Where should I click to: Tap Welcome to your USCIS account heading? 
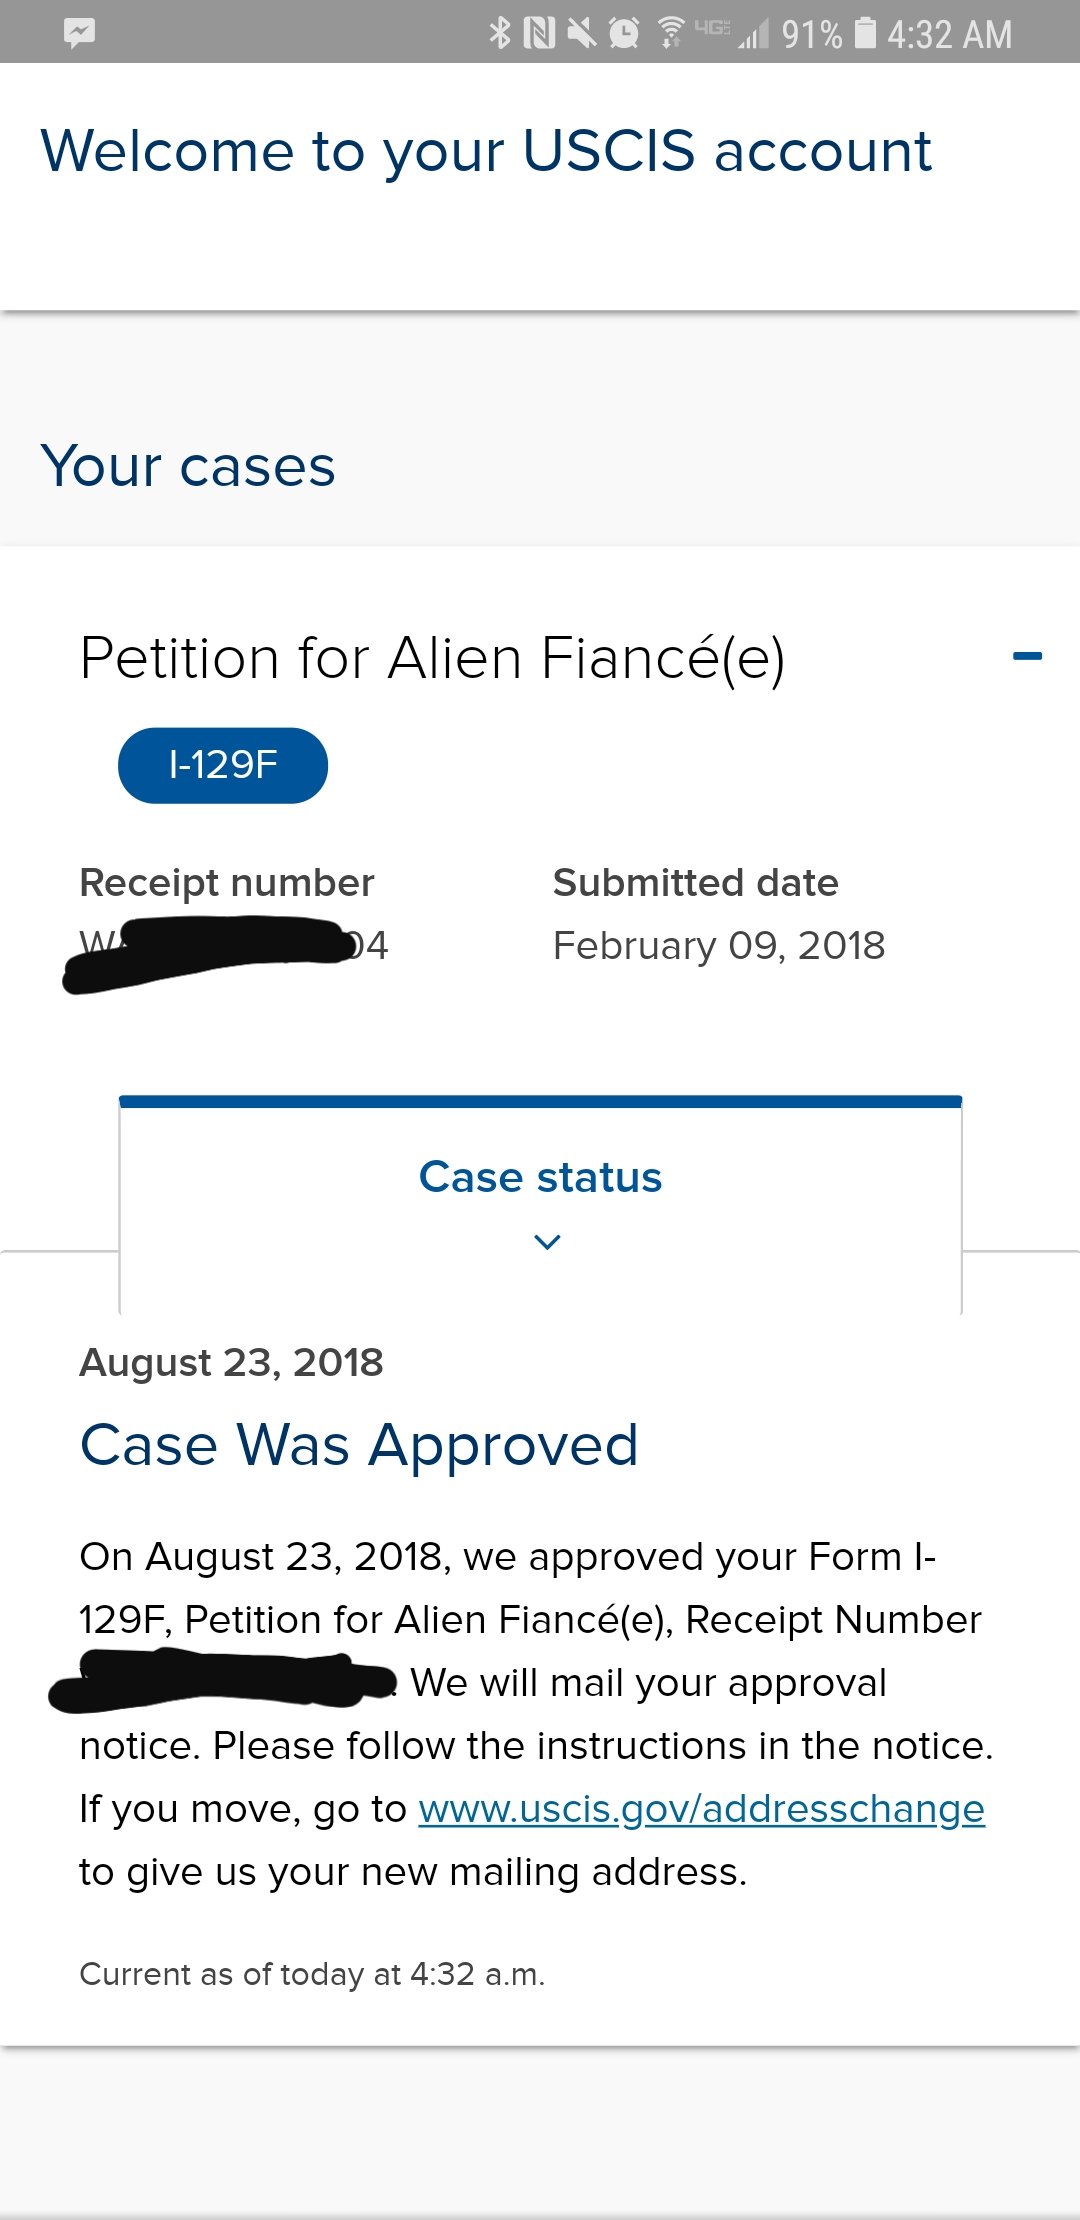(x=486, y=152)
